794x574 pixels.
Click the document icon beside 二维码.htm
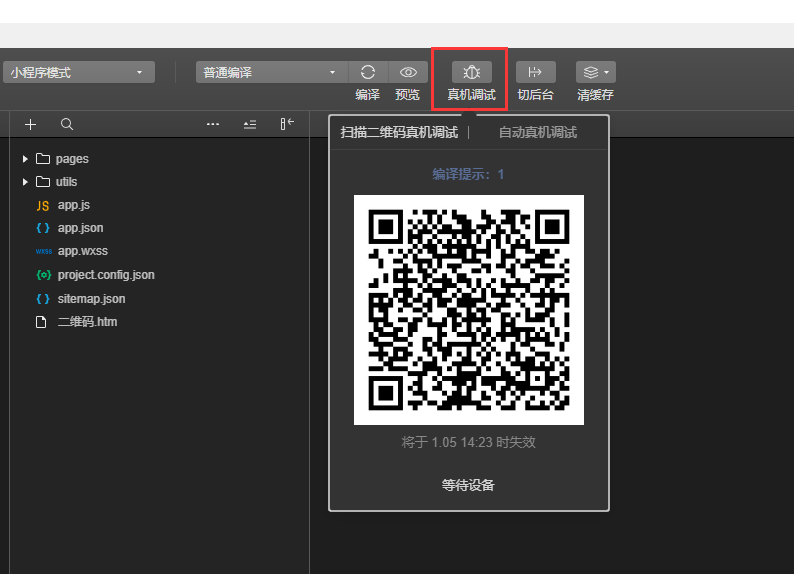tap(41, 322)
